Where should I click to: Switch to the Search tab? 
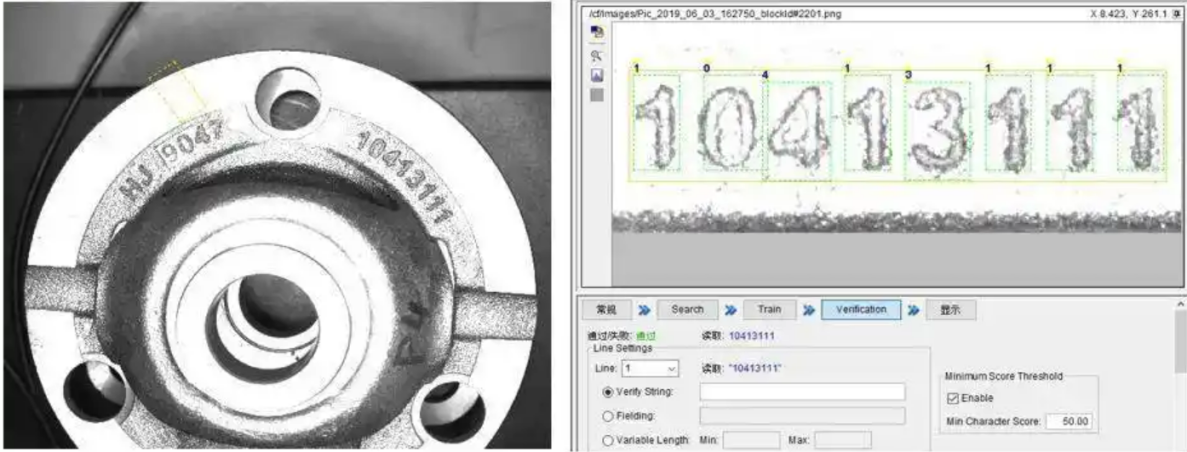coord(687,310)
